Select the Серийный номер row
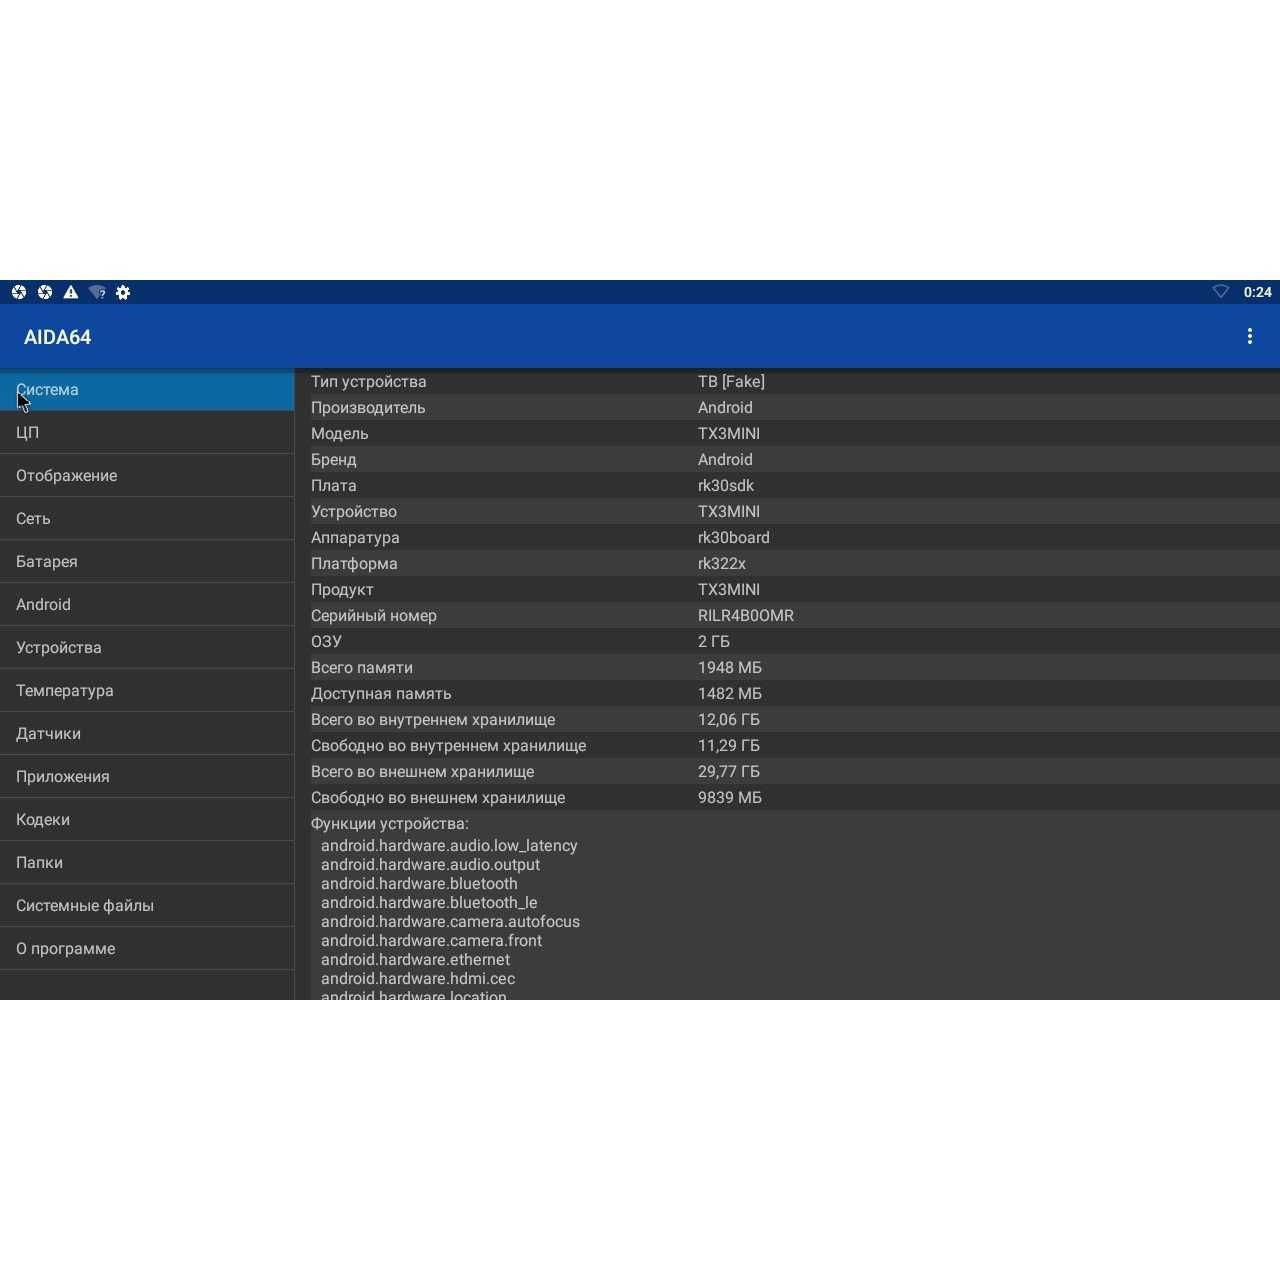Viewport: 1280px width, 1280px height. (x=788, y=615)
